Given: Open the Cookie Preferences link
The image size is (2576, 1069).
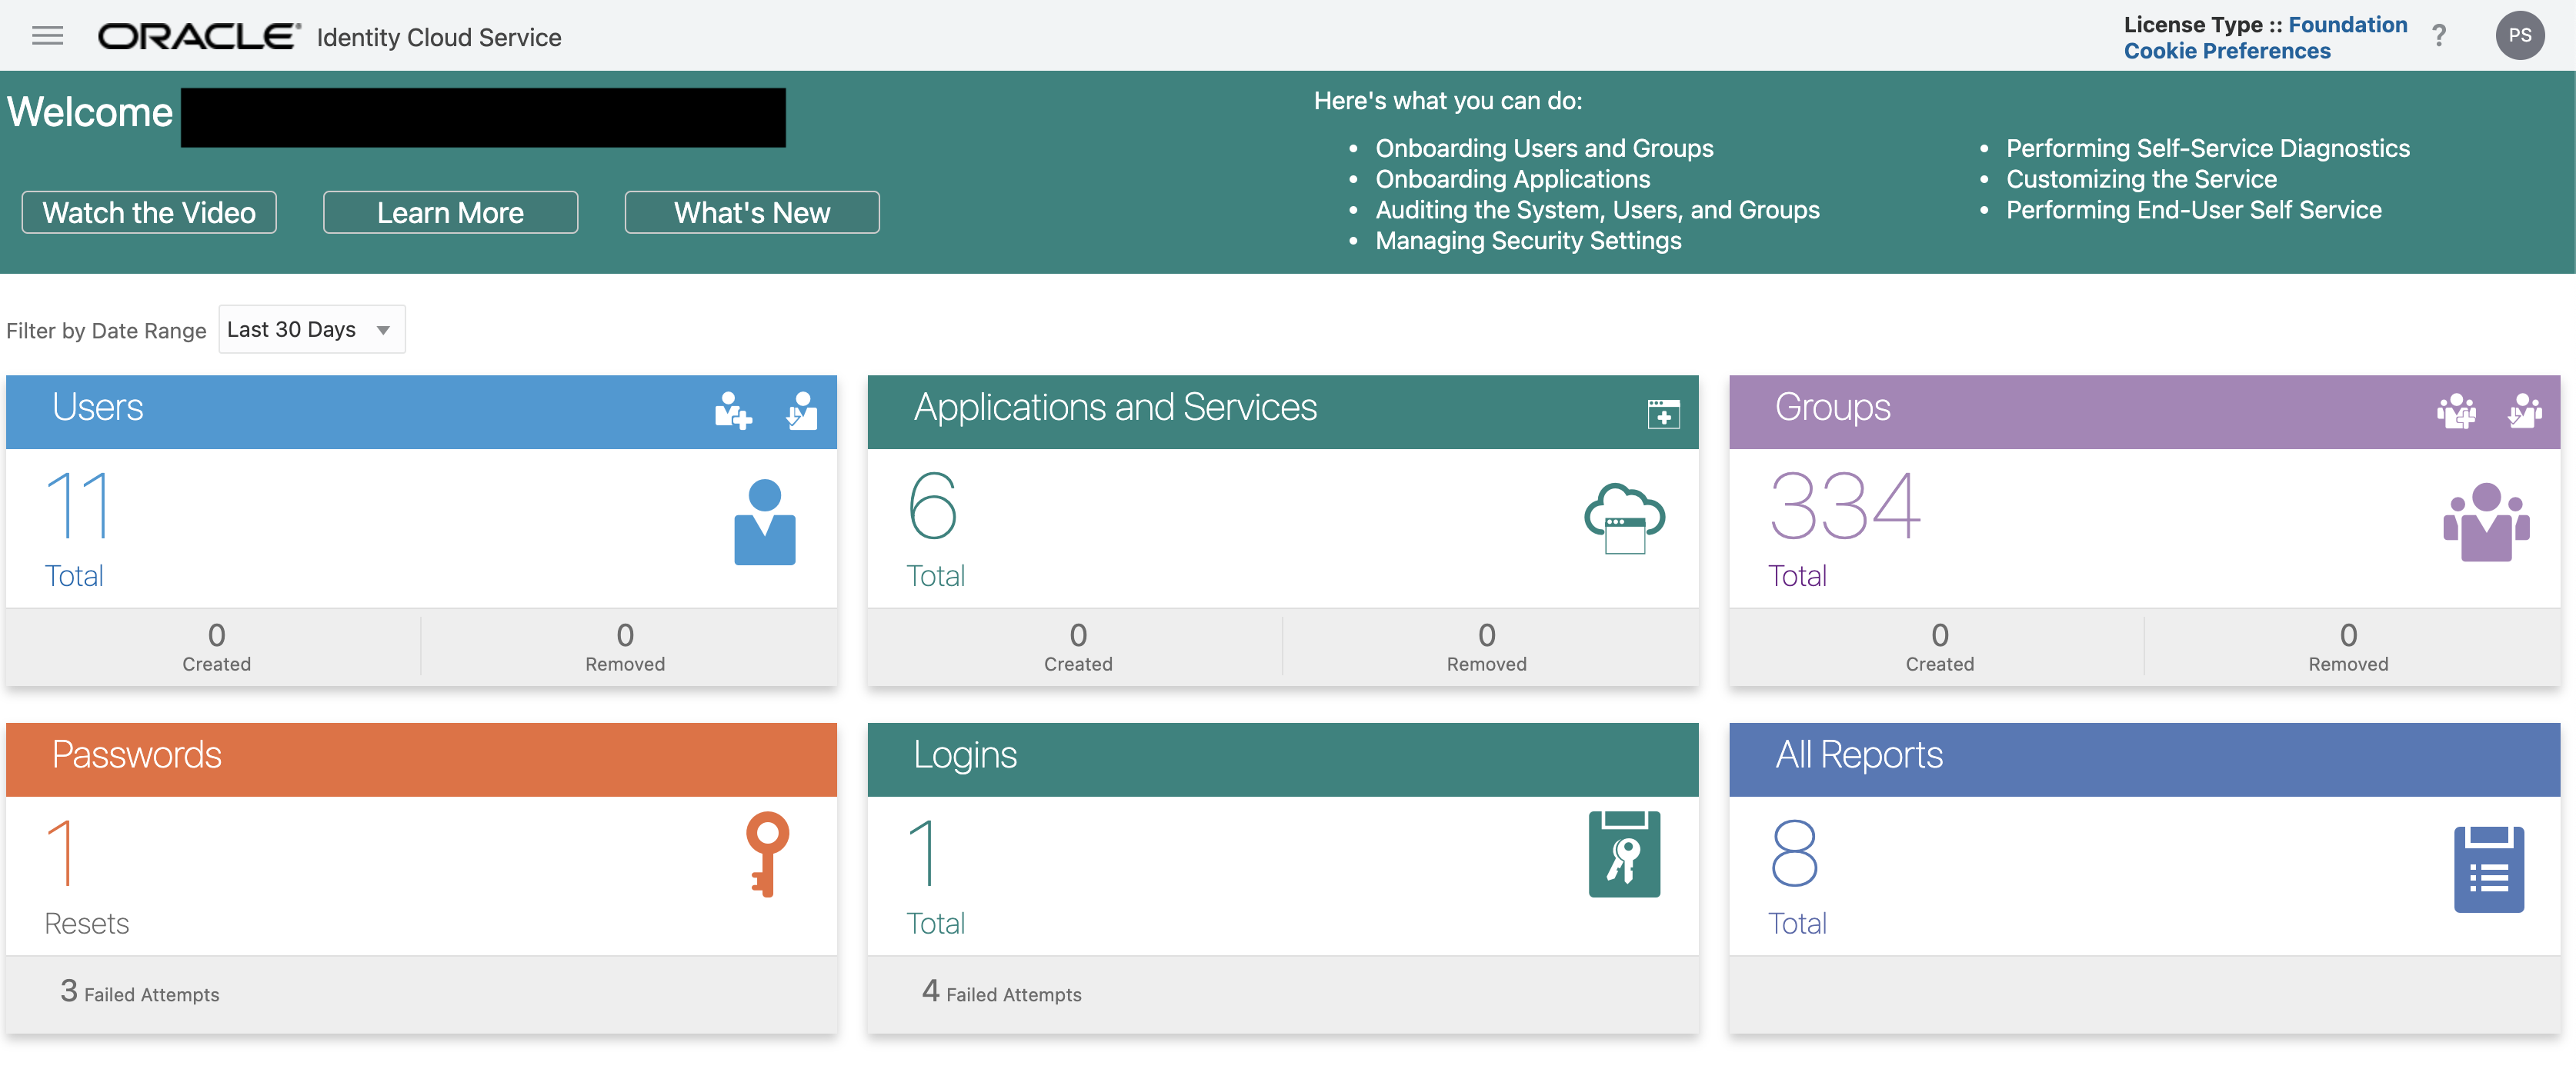Looking at the screenshot, I should pyautogui.click(x=2226, y=51).
